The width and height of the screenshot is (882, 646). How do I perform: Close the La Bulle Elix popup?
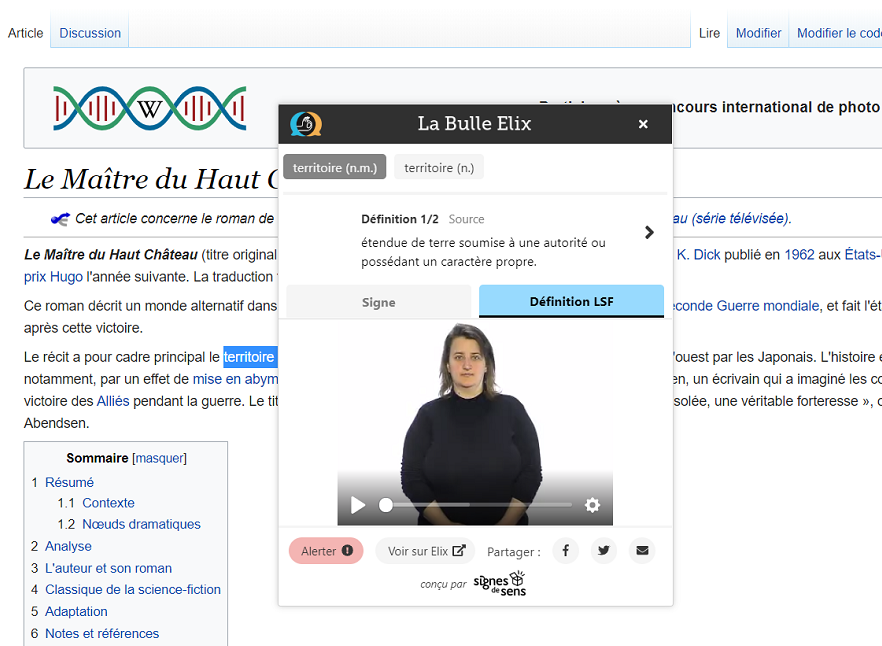coord(643,124)
